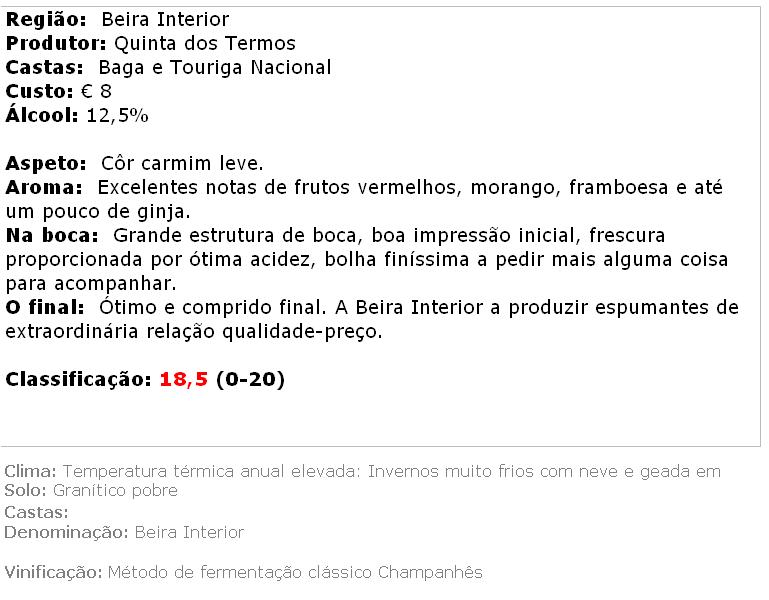The height and width of the screenshot is (600, 769).
Task: Click the Classificação label
Action: (78, 380)
